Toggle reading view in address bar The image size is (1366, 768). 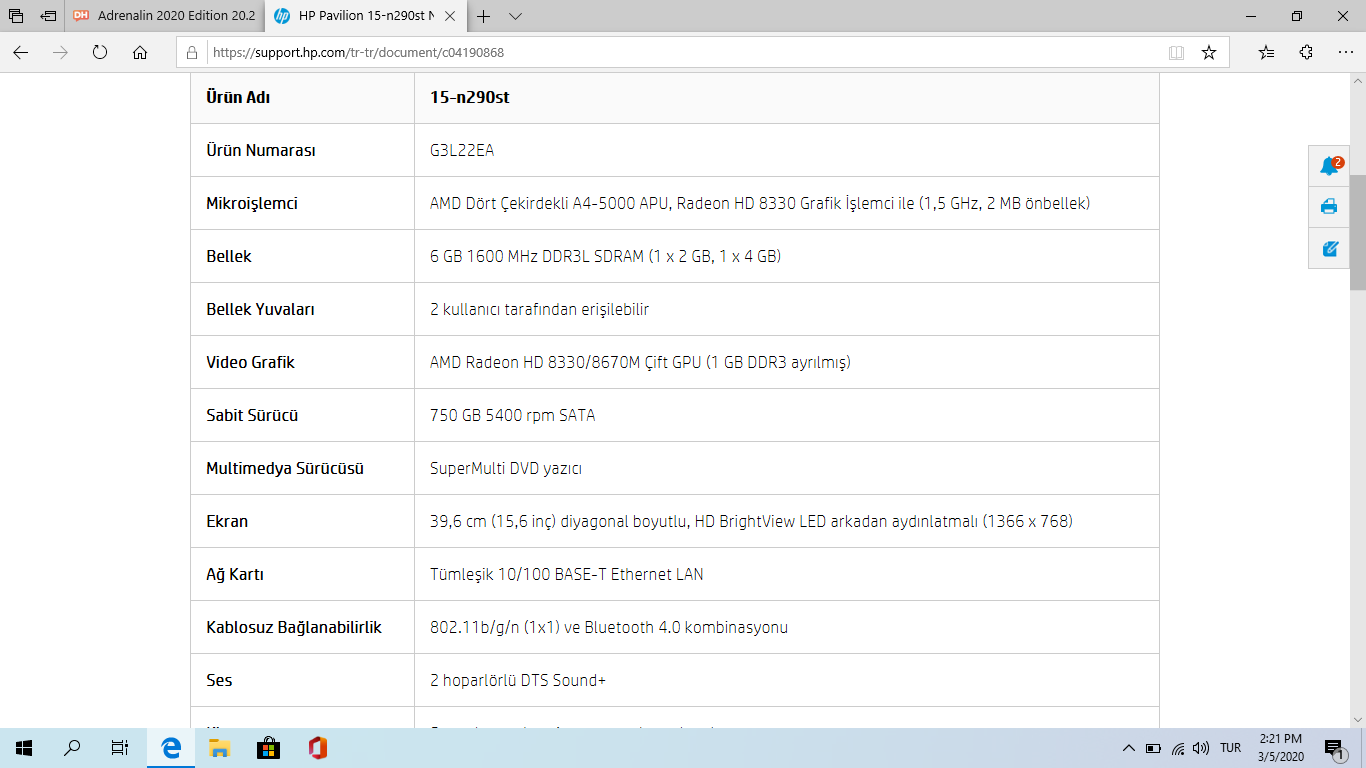(1177, 53)
